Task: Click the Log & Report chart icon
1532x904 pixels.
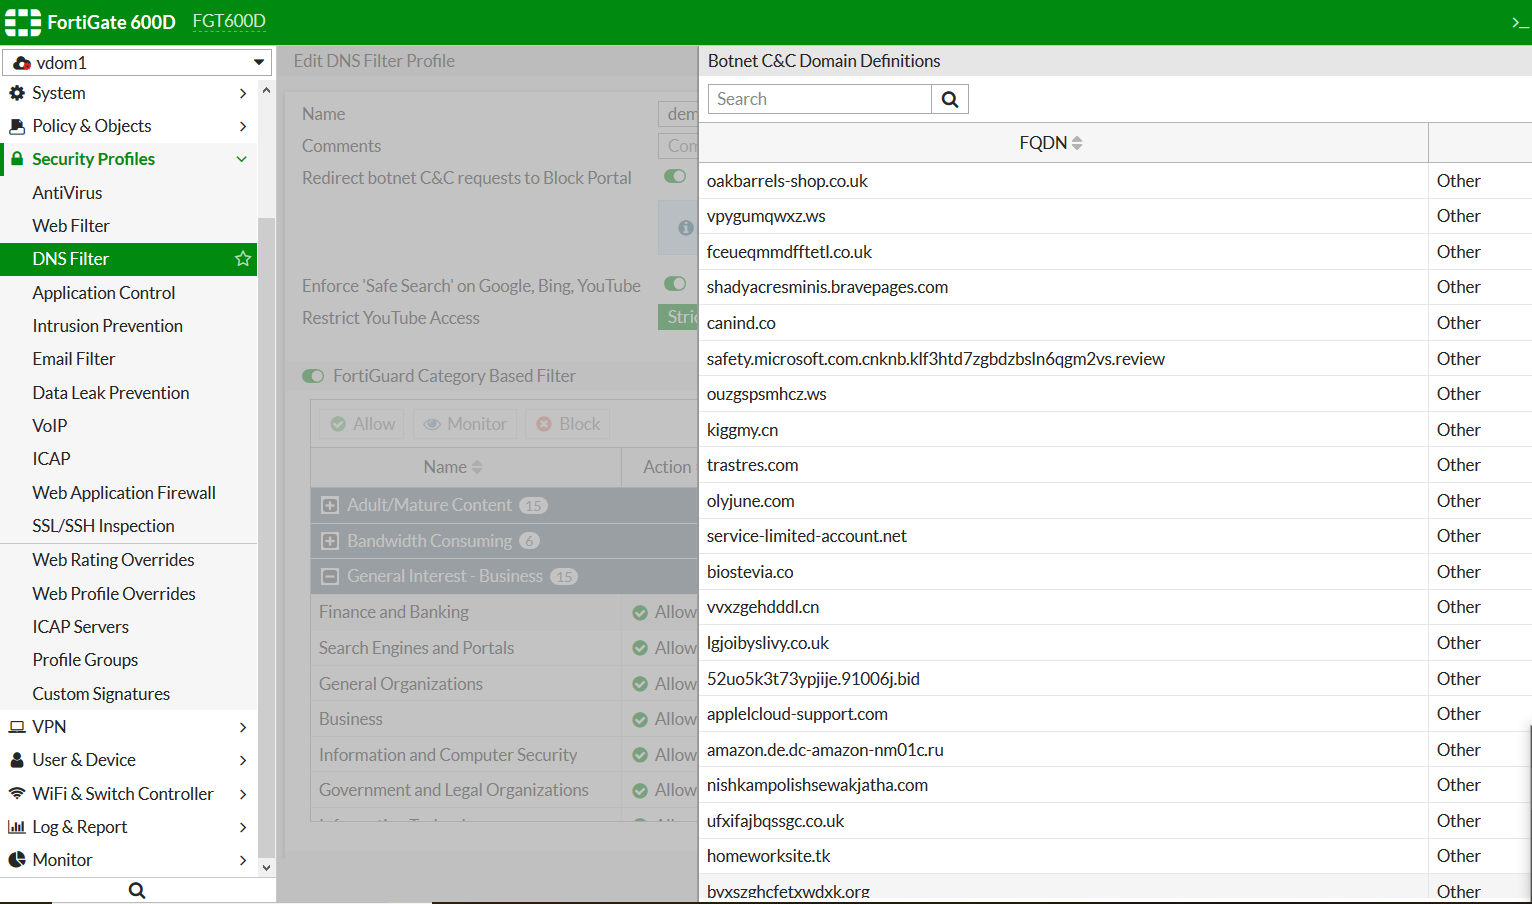Action: (17, 827)
